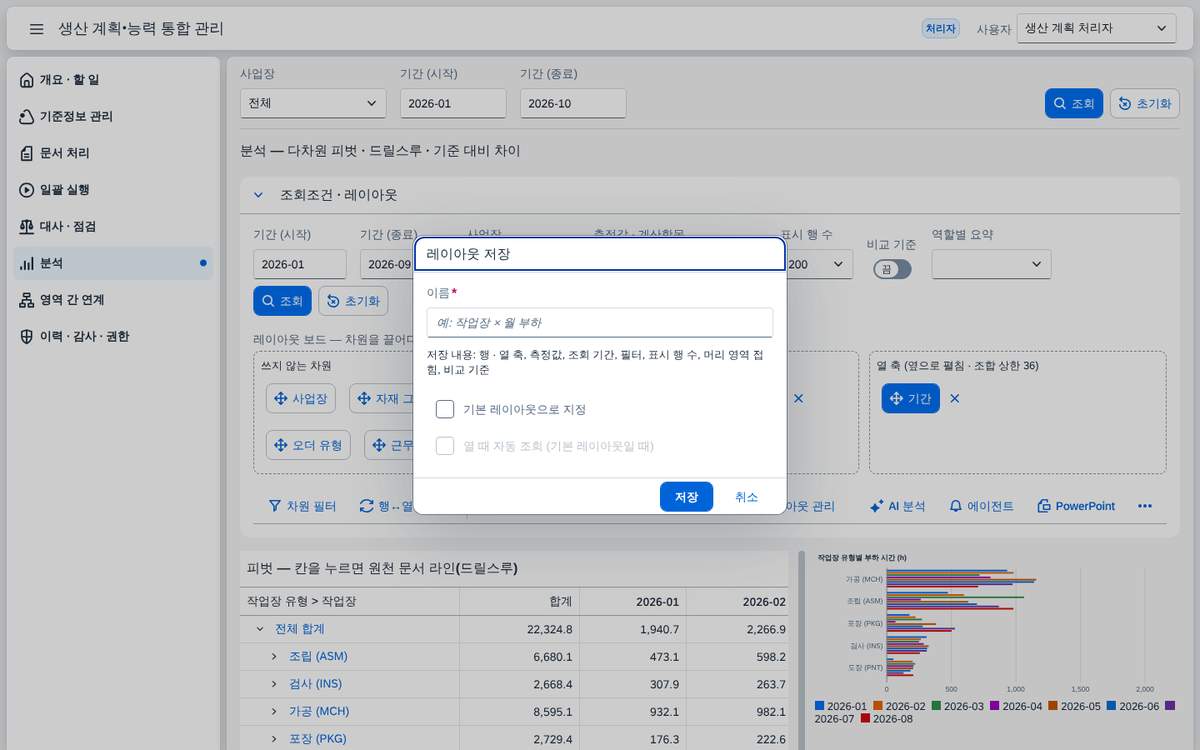Click the 에이전트 bell icon
The width and height of the screenshot is (1200, 750).
955,506
